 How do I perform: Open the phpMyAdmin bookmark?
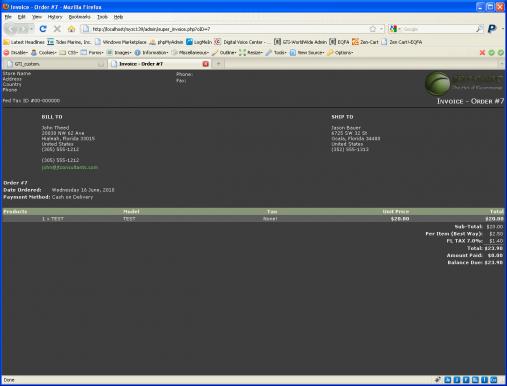(166, 42)
